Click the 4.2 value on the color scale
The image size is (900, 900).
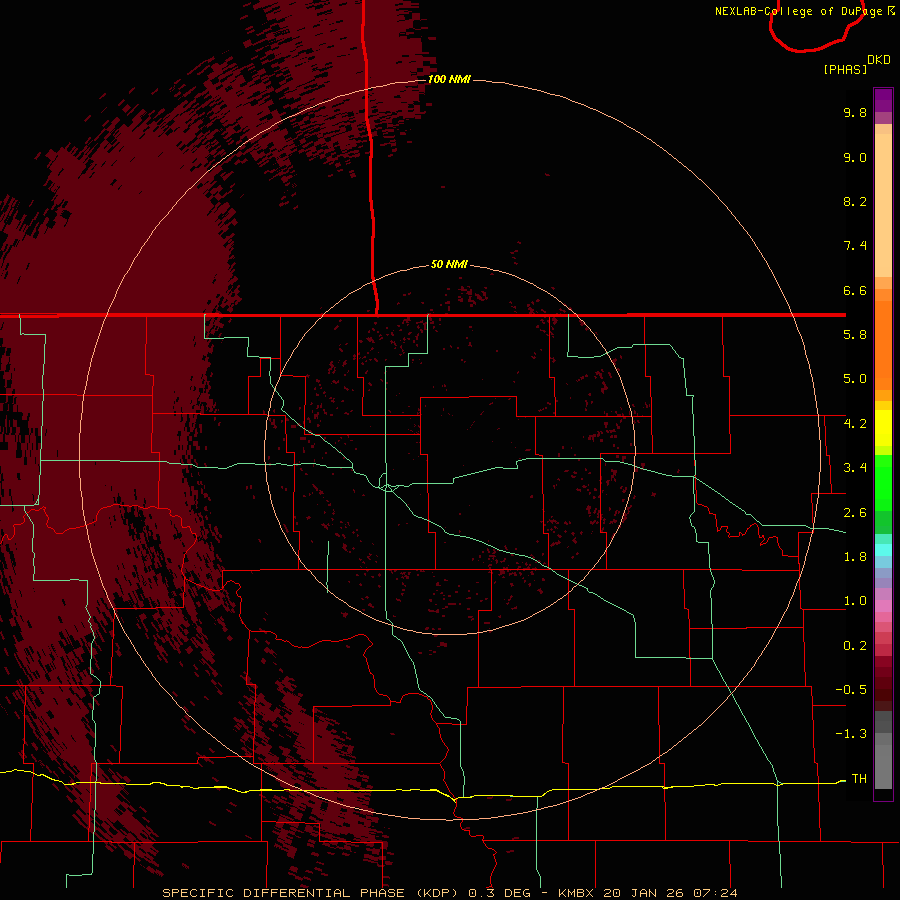[855, 424]
